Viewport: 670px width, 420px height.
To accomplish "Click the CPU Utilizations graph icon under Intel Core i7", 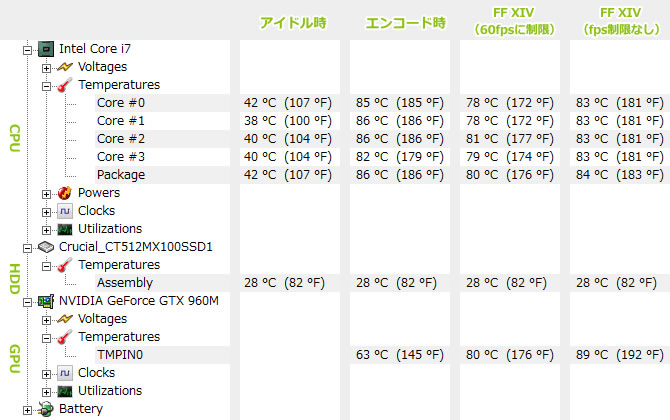I will (65, 229).
